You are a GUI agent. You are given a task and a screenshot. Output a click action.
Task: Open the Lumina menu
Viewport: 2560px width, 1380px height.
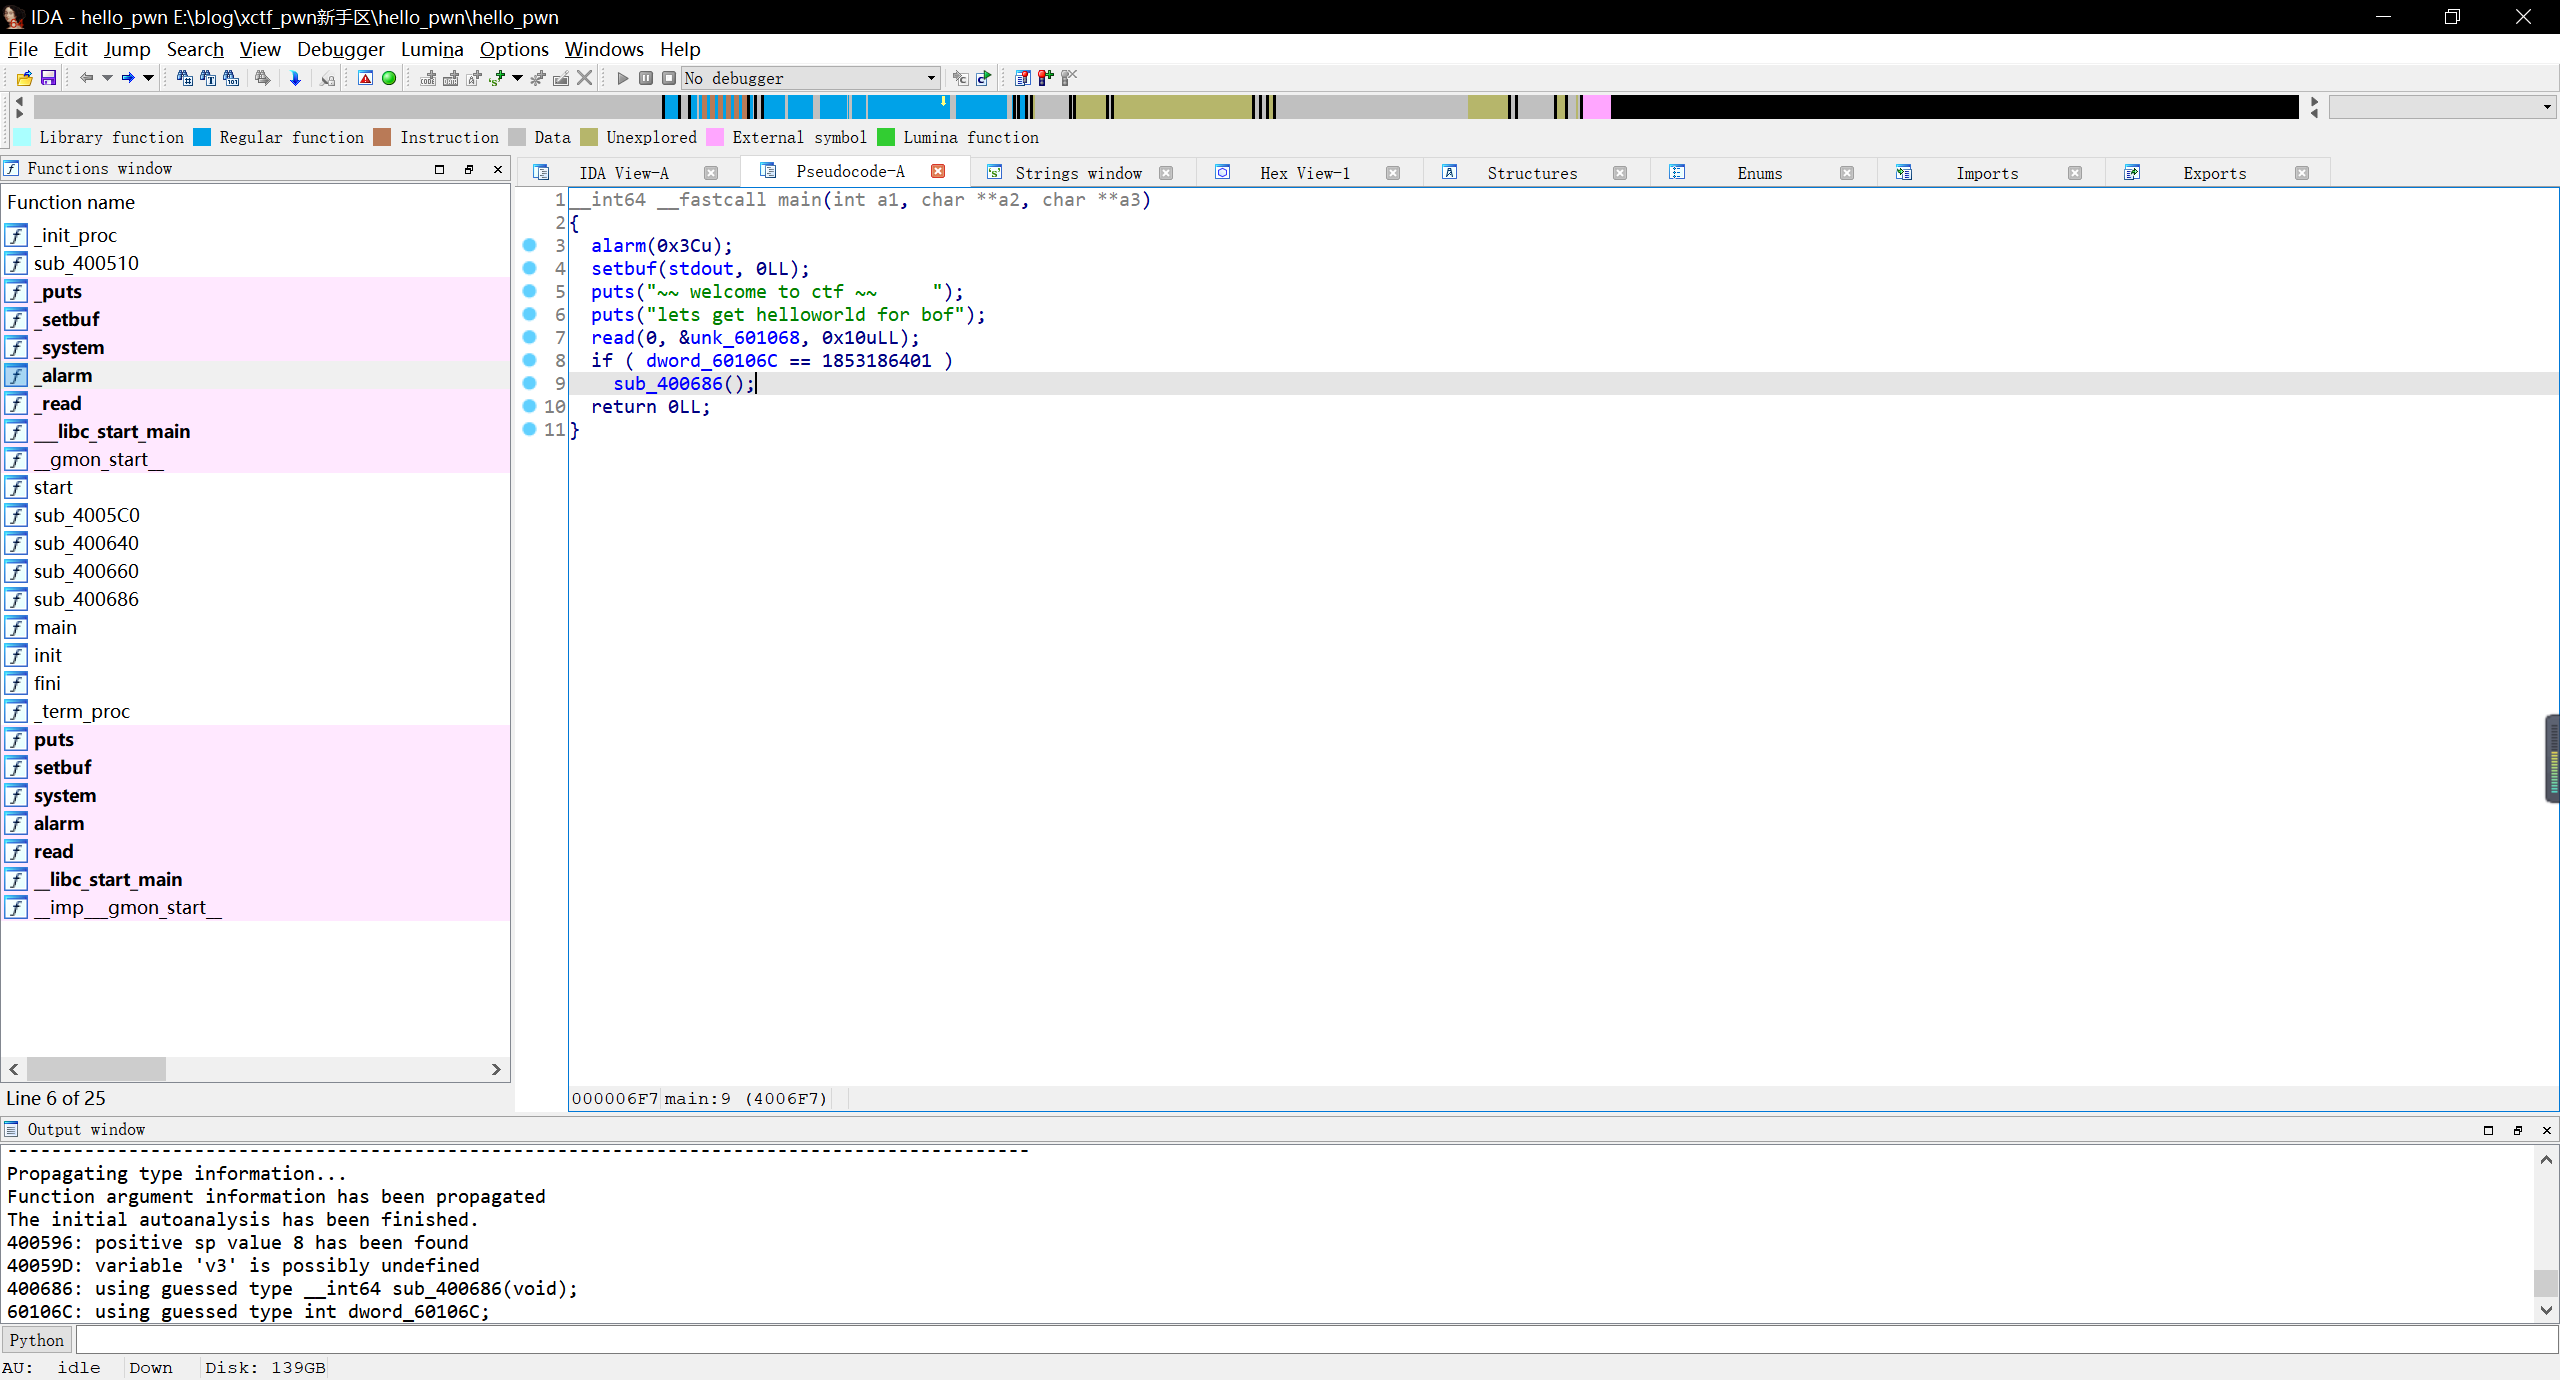click(432, 49)
